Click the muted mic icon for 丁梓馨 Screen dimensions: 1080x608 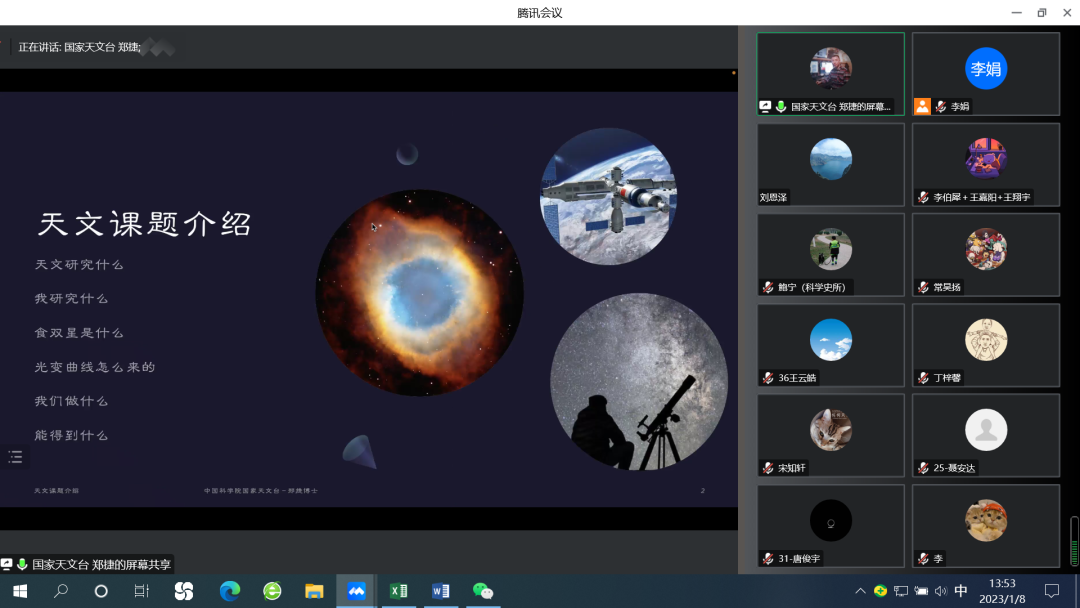point(923,378)
